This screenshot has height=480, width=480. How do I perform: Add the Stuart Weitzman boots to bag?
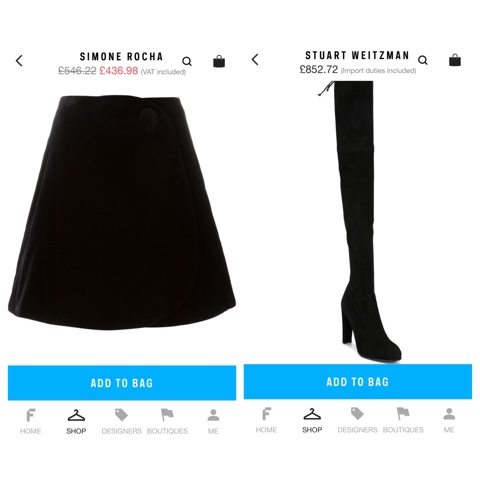click(x=358, y=382)
